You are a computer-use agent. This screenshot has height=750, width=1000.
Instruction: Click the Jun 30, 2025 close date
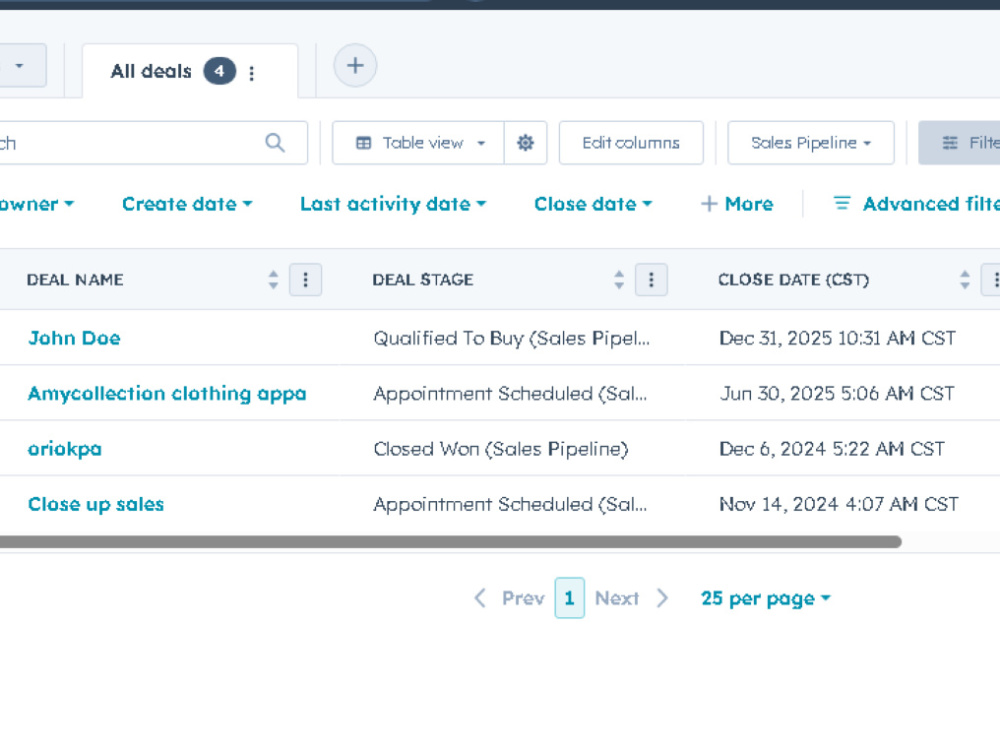tap(837, 393)
